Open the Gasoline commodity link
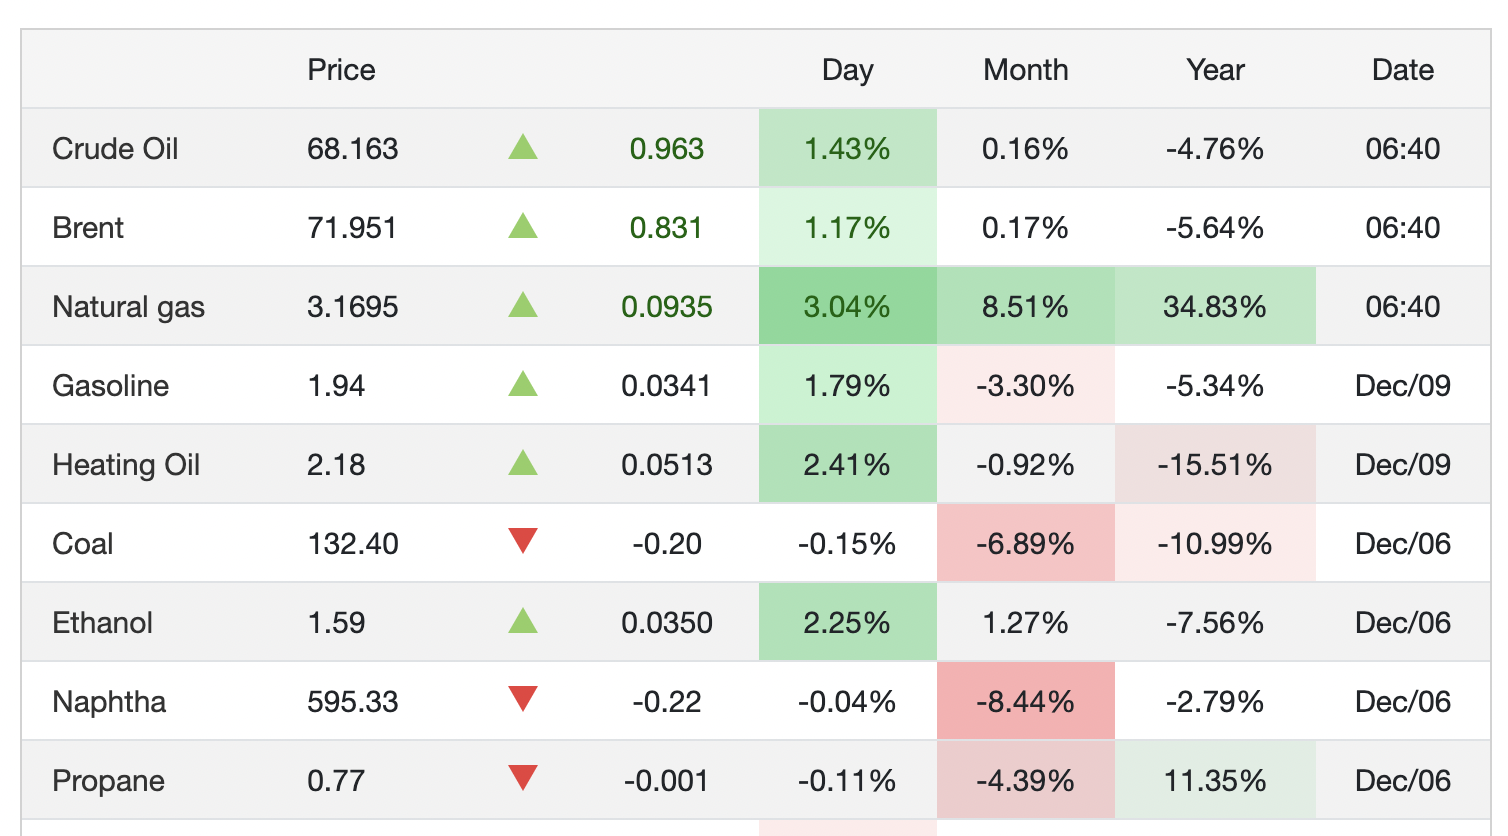This screenshot has width=1508, height=836. click(110, 386)
